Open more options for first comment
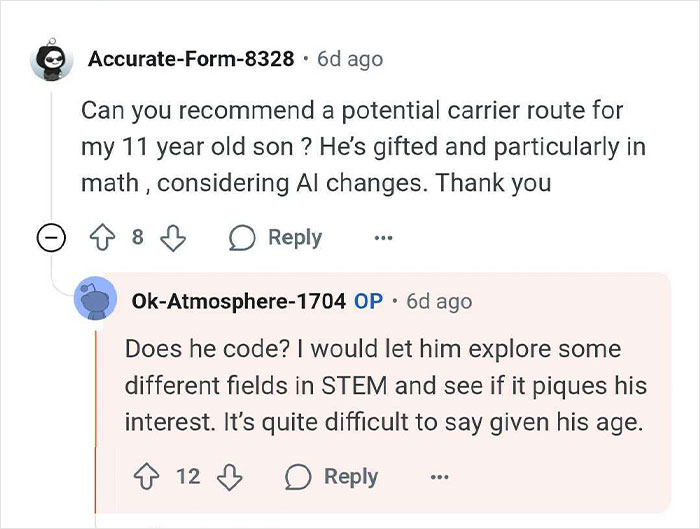Screen dimensions: 700x529 [383, 238]
